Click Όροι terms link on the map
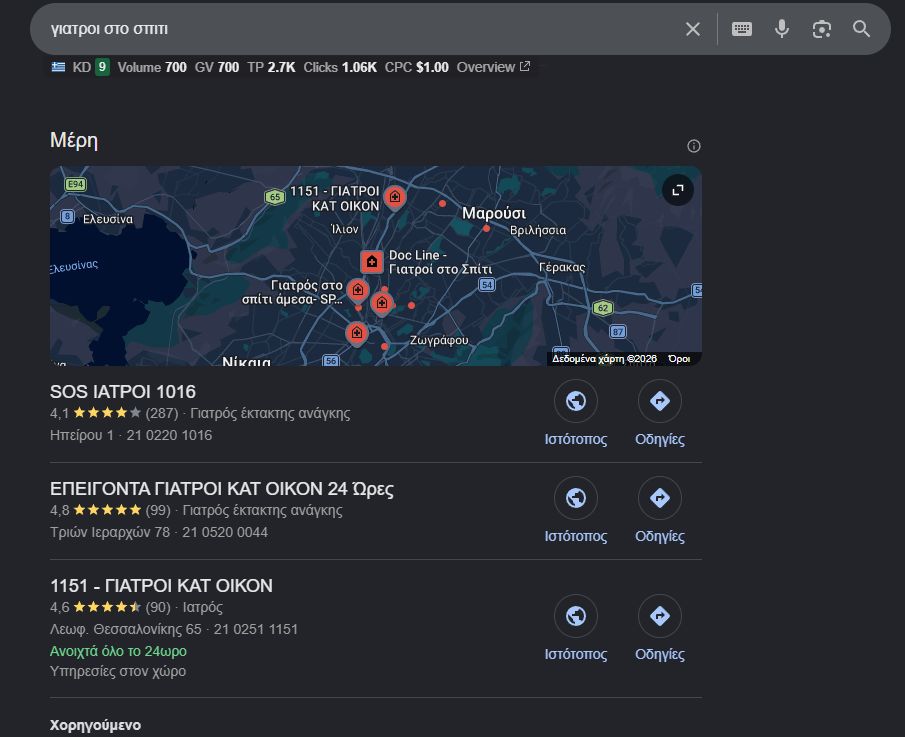 [679, 359]
